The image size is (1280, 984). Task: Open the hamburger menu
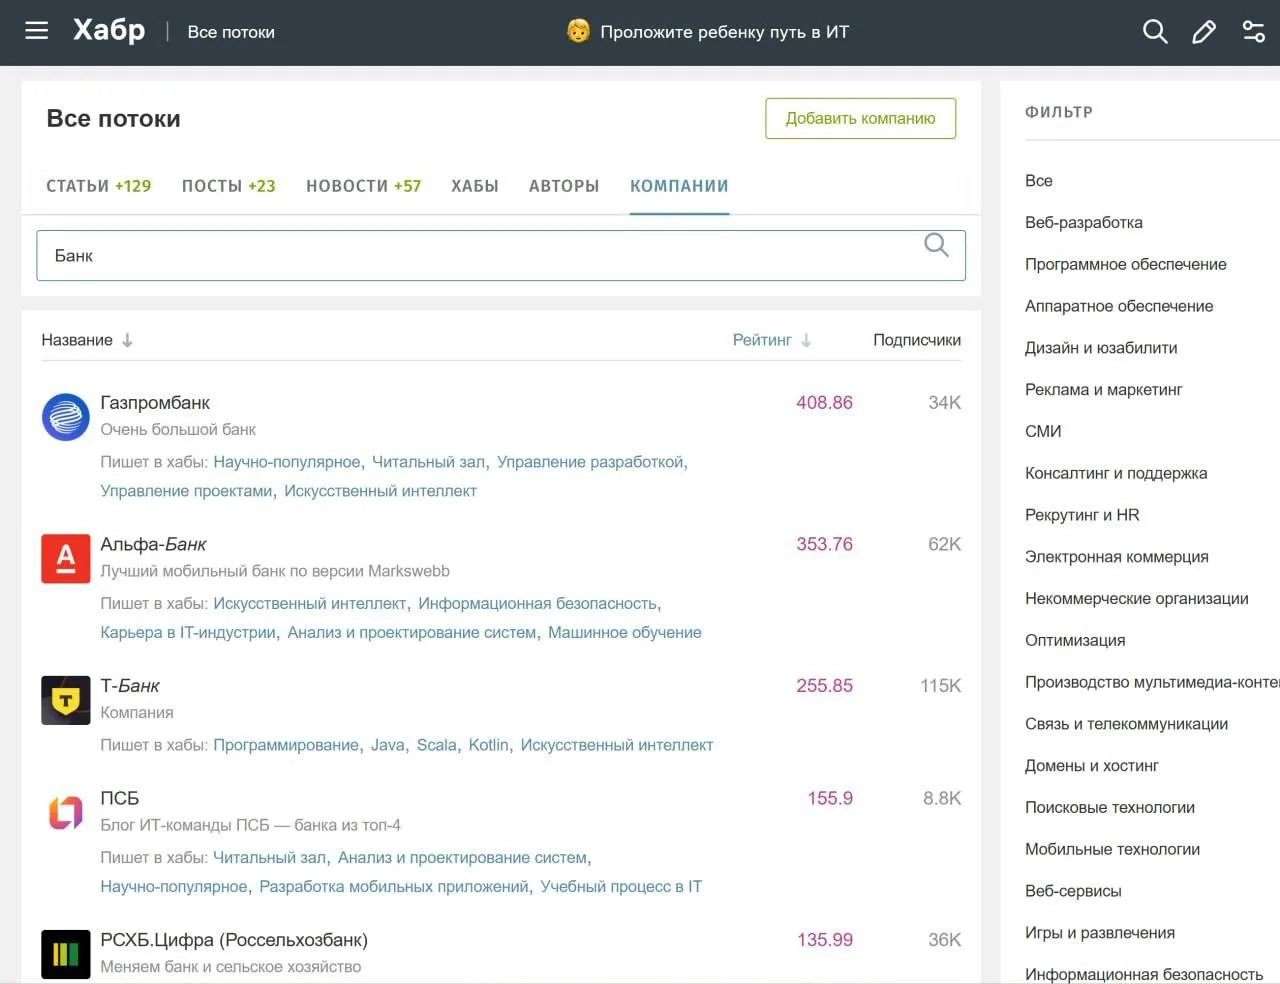pos(37,31)
